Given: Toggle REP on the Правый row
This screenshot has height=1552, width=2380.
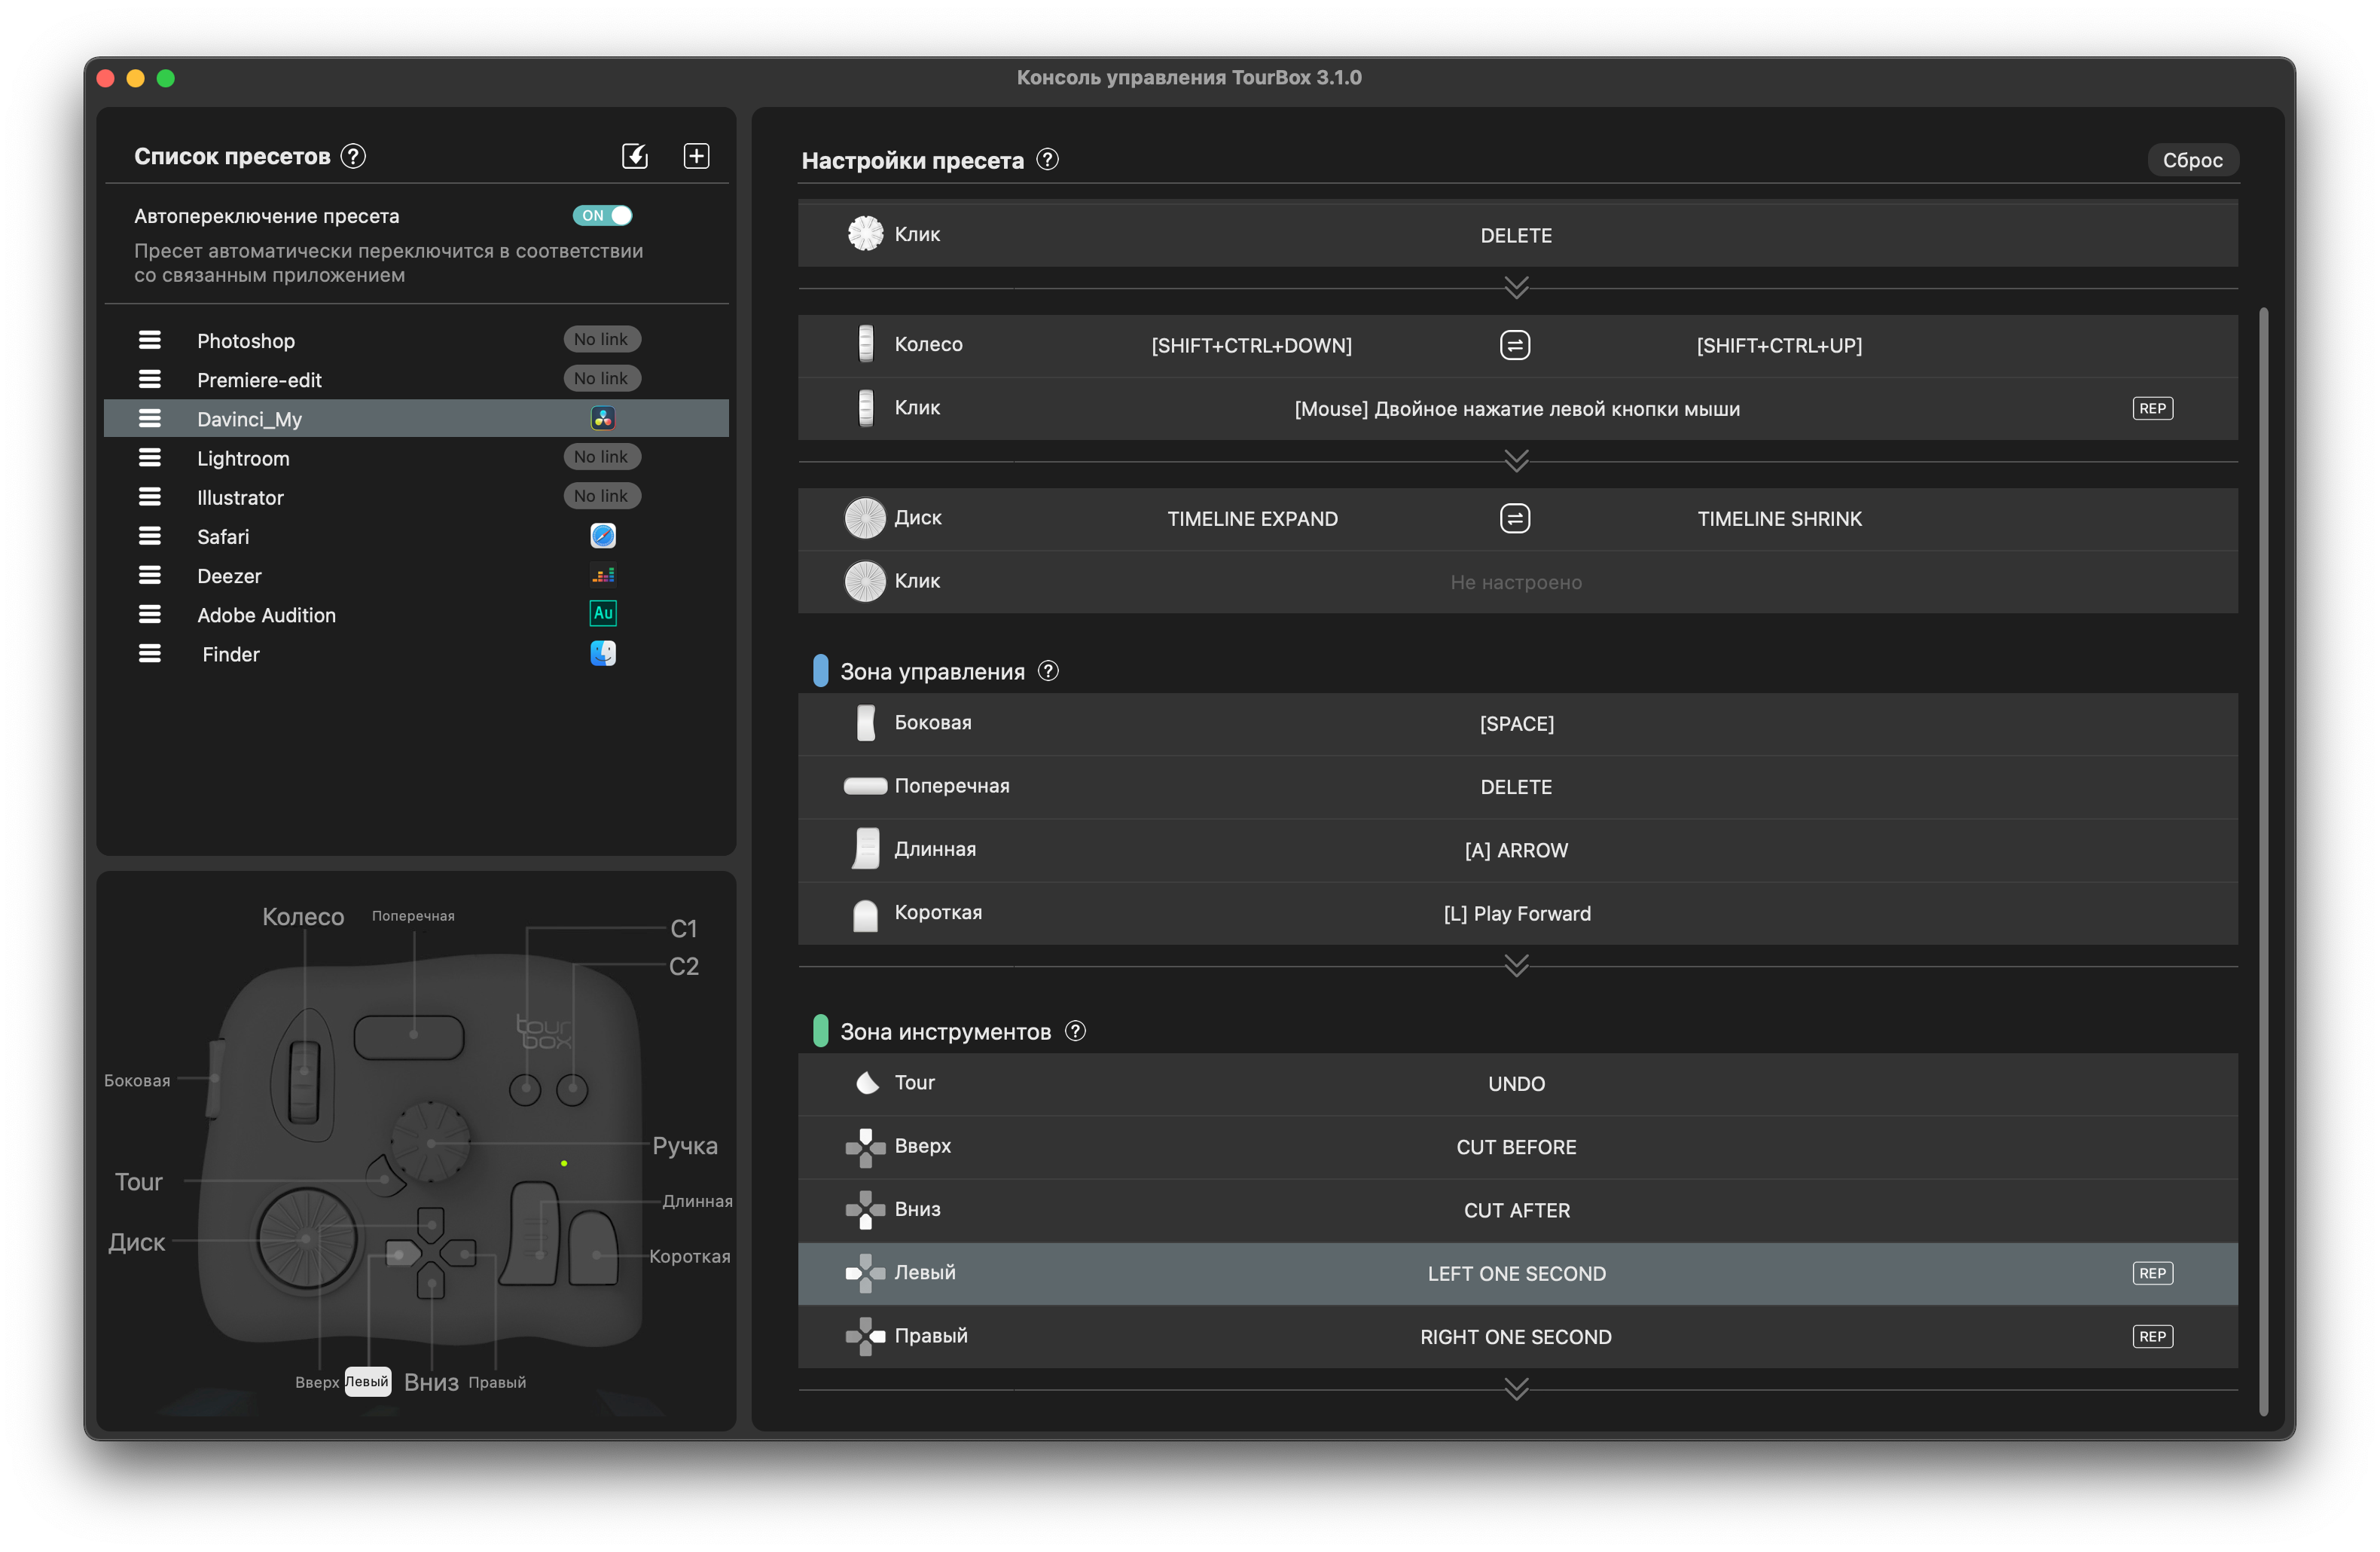Looking at the screenshot, I should tap(2152, 1336).
